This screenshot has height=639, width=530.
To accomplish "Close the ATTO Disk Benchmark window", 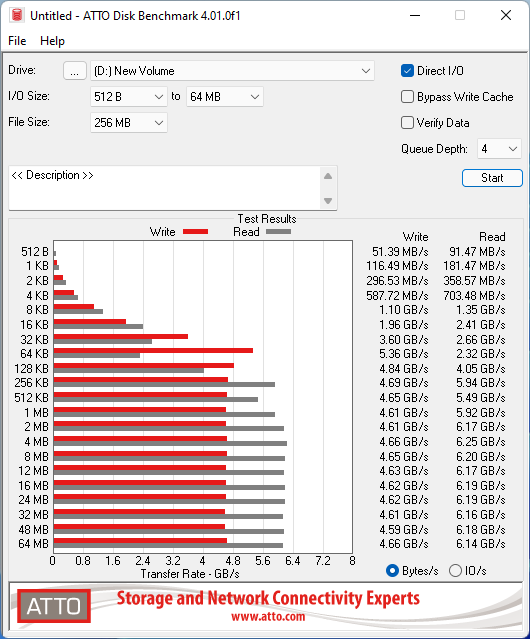I will tap(506, 15).
